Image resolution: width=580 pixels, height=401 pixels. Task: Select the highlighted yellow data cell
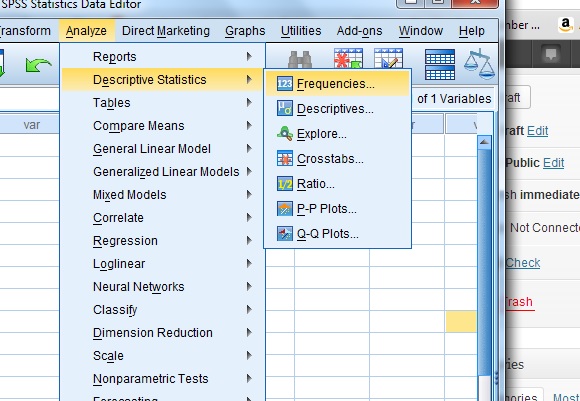[x=461, y=321]
